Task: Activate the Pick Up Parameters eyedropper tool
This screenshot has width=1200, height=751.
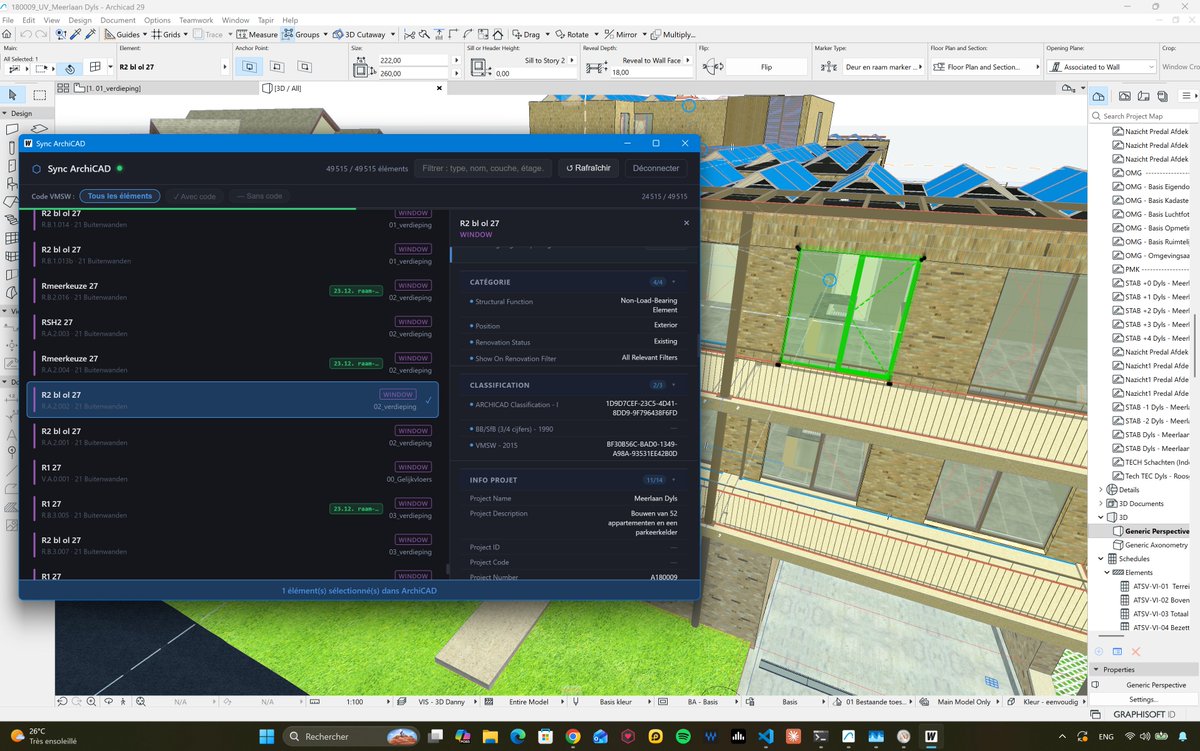Action: [x=75, y=34]
